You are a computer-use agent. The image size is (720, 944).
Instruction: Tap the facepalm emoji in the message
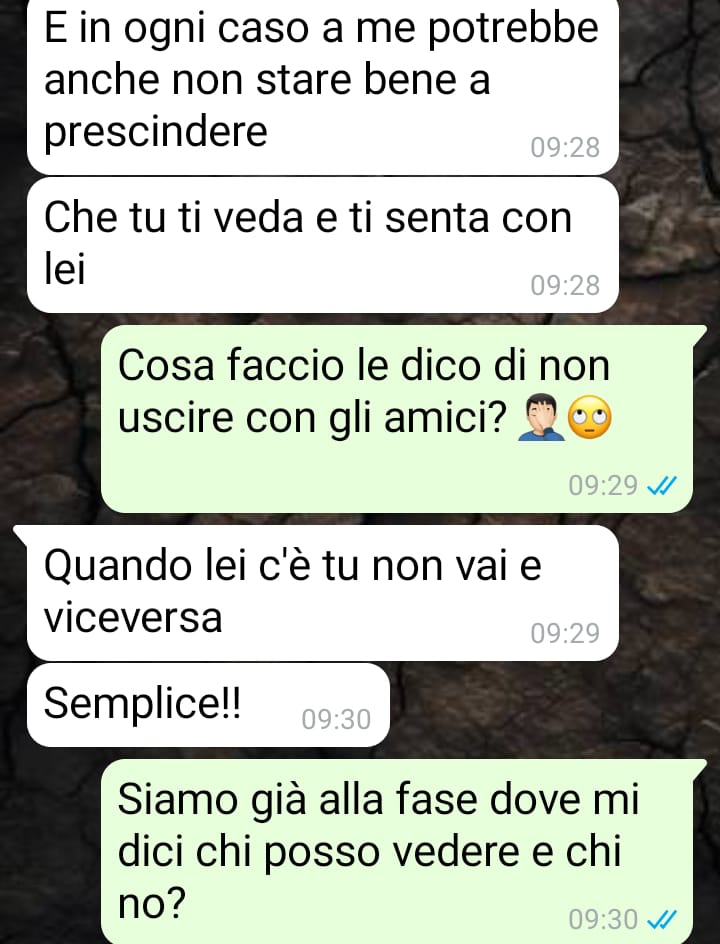(x=541, y=419)
